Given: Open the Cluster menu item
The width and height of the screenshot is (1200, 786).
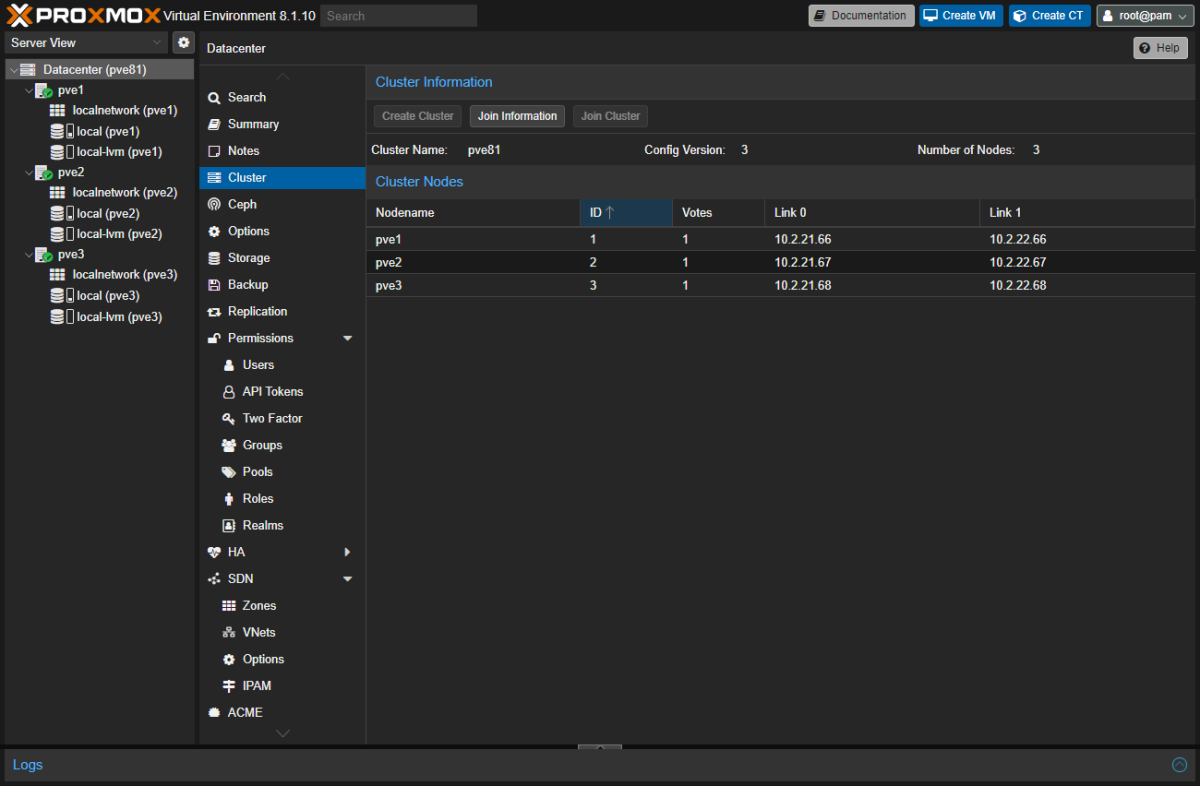Looking at the screenshot, I should [283, 178].
